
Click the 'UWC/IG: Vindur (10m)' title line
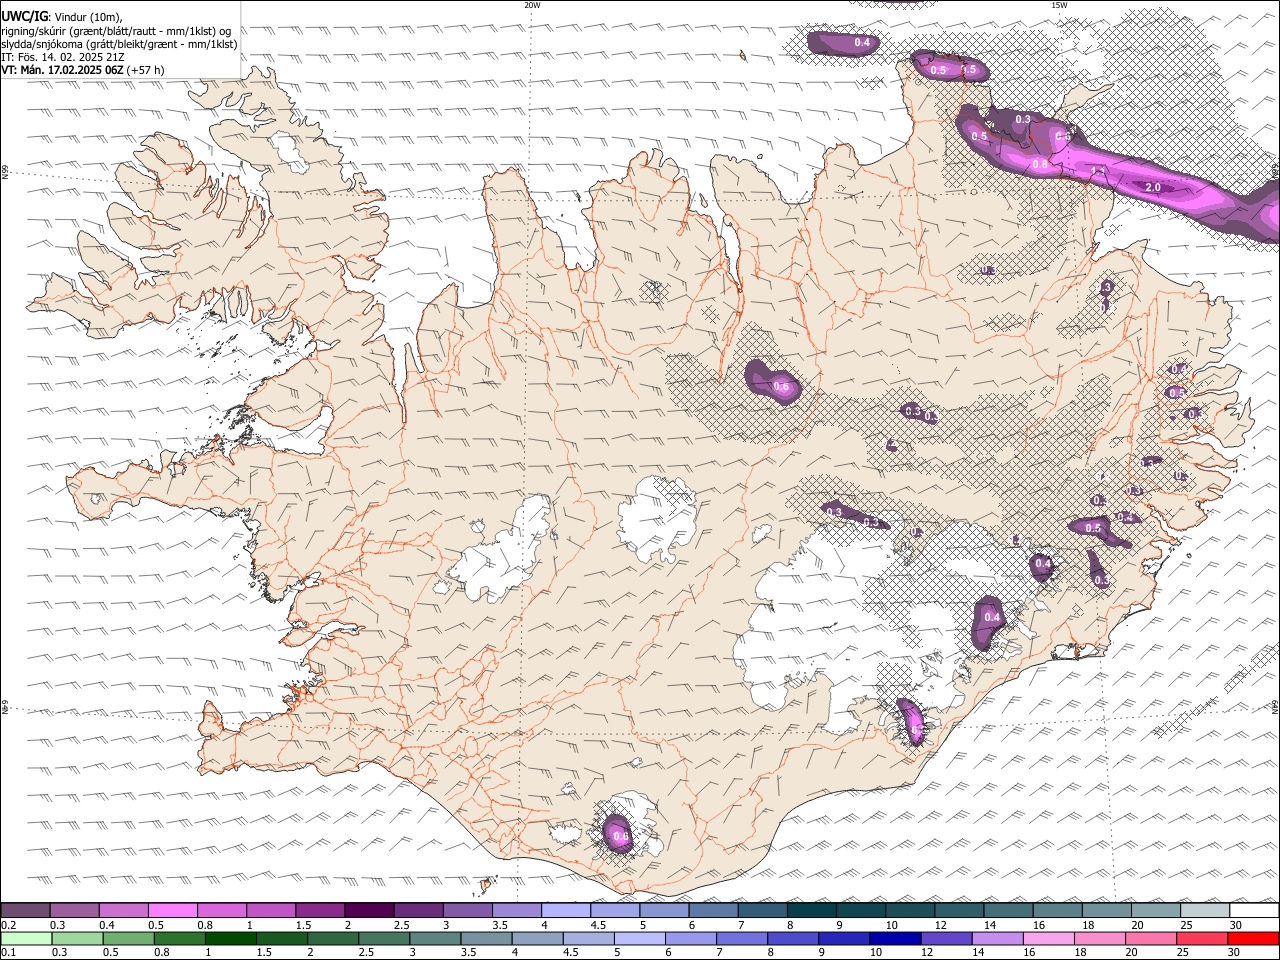tap(62, 16)
